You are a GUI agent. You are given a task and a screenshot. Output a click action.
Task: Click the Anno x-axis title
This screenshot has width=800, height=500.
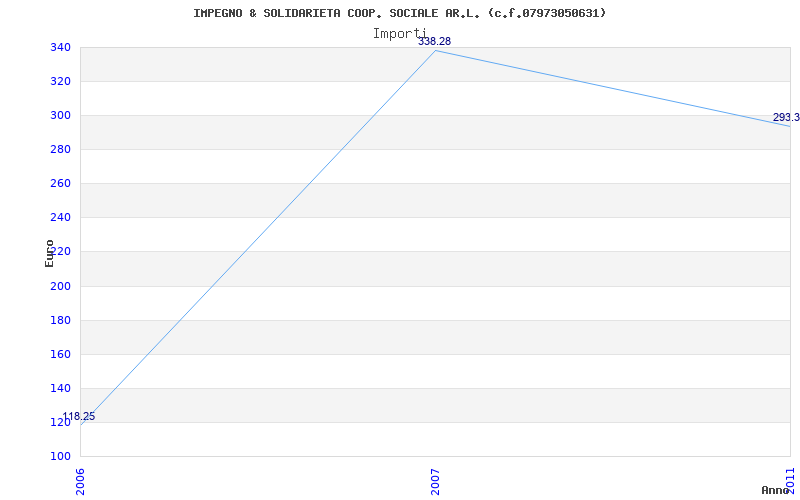tap(776, 490)
